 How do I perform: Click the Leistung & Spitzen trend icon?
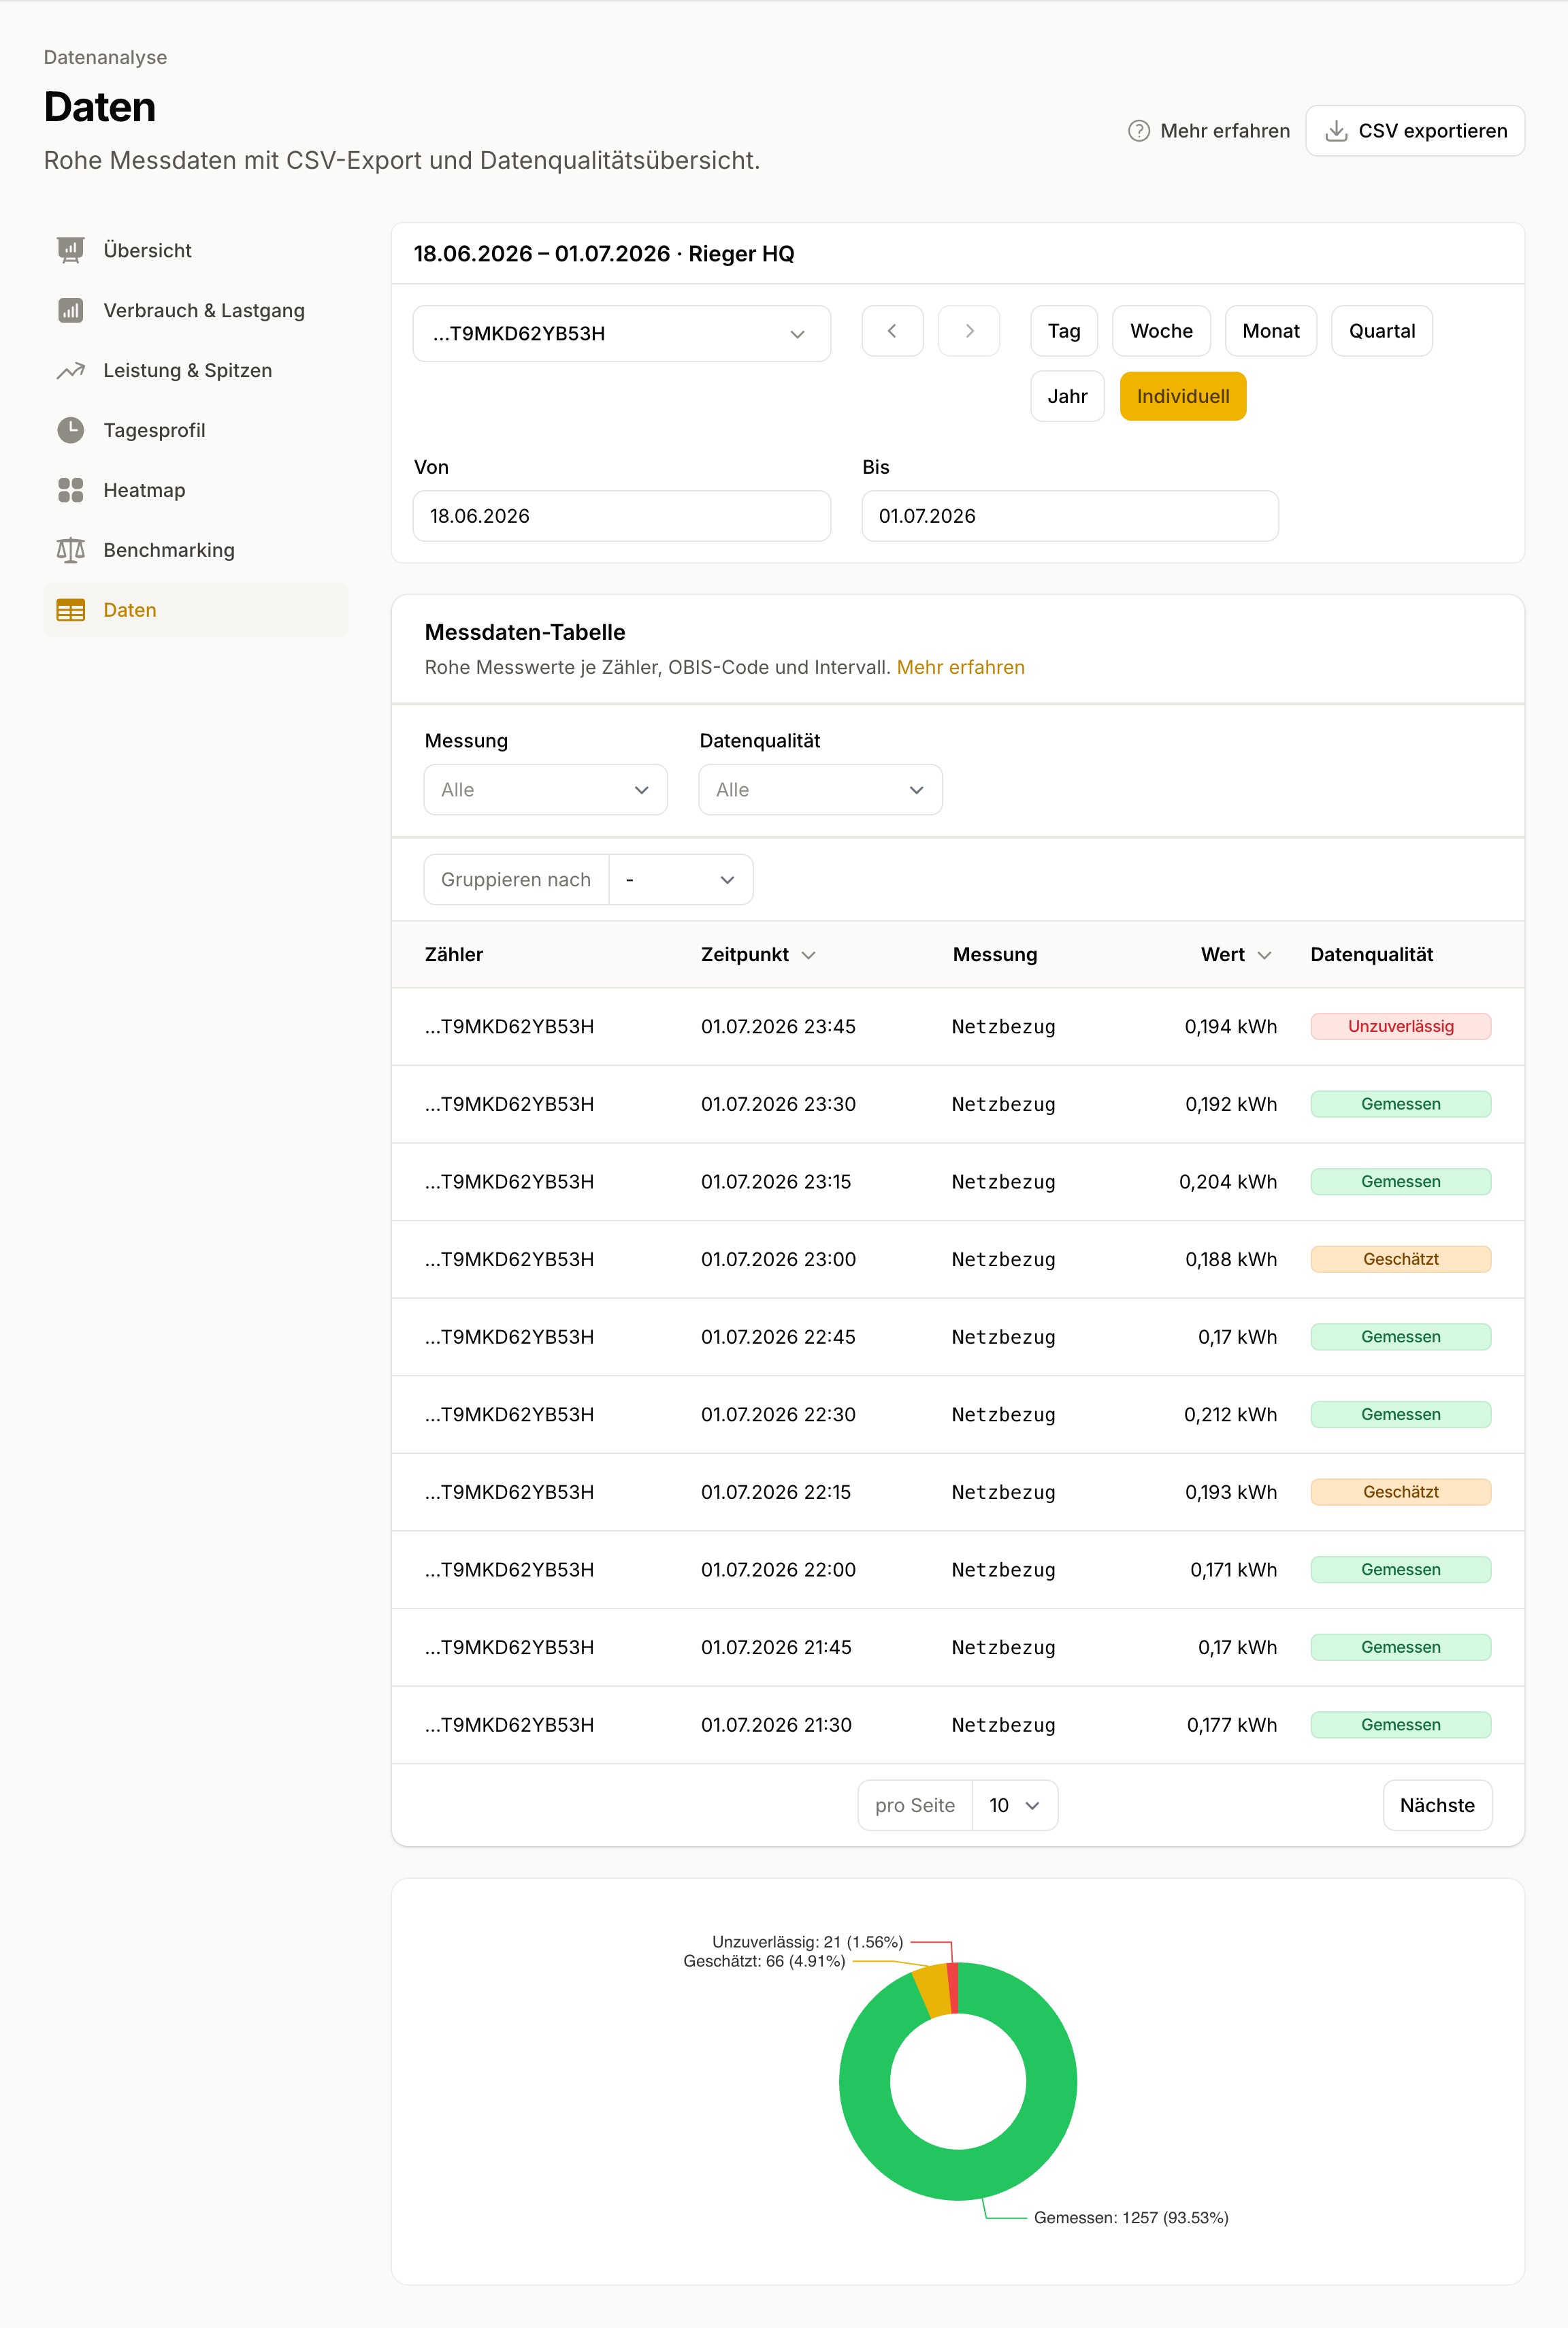(x=70, y=370)
